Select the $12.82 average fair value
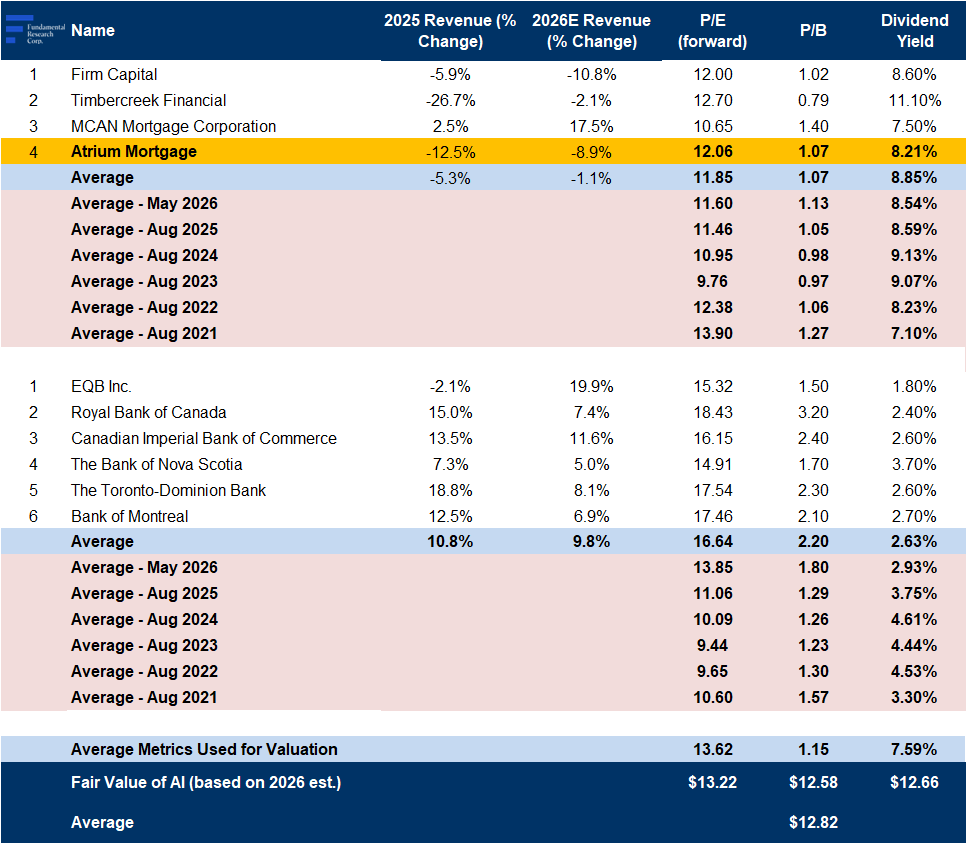 [x=813, y=822]
